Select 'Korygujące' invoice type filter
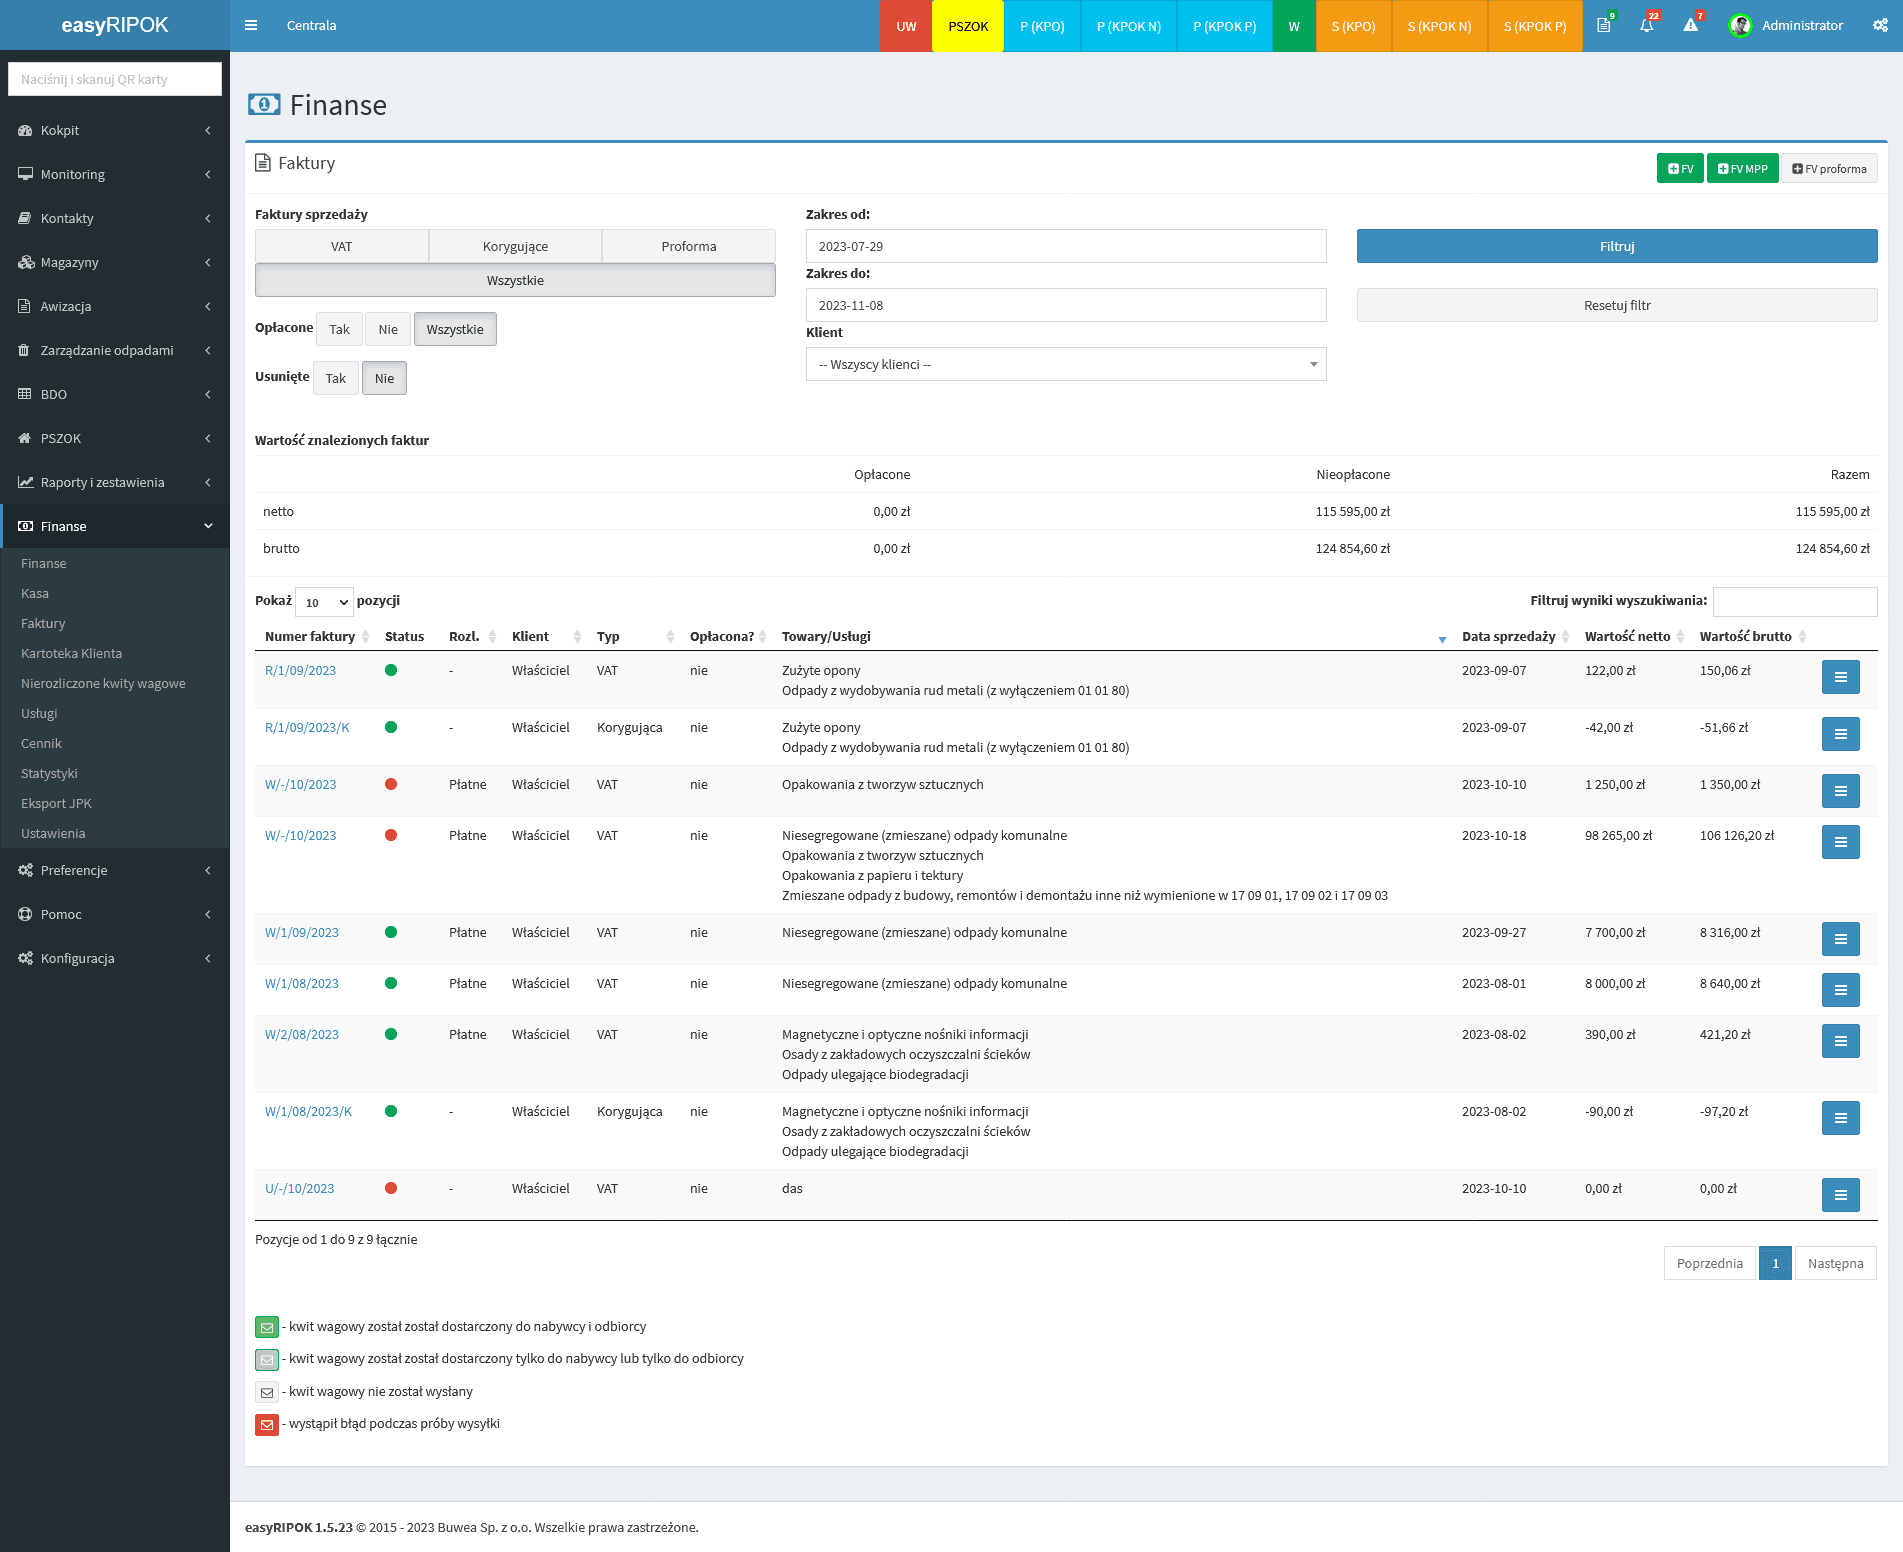This screenshot has width=1903, height=1552. tap(515, 246)
